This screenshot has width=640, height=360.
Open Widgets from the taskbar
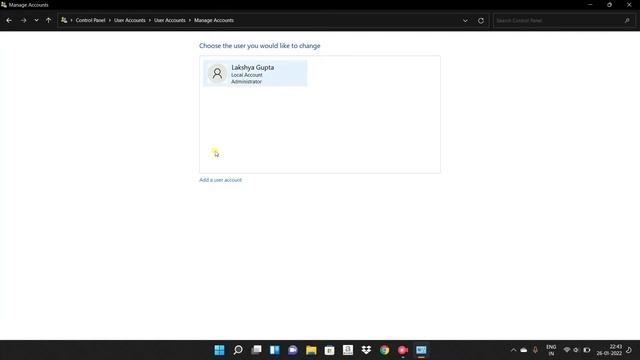point(275,350)
